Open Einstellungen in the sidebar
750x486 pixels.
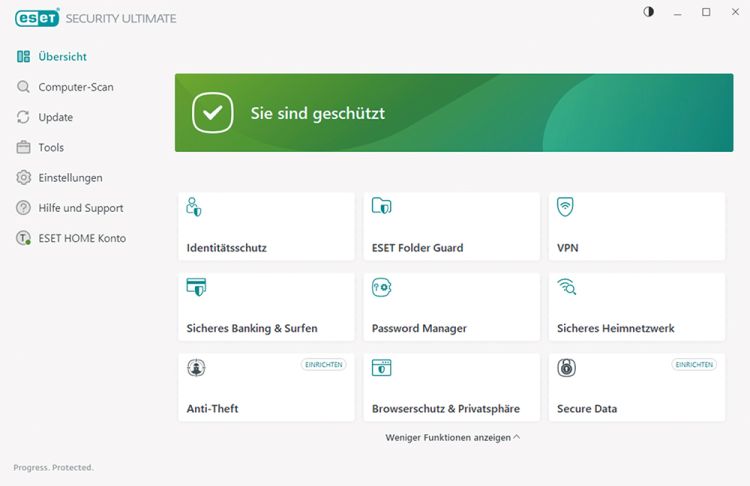pos(70,177)
